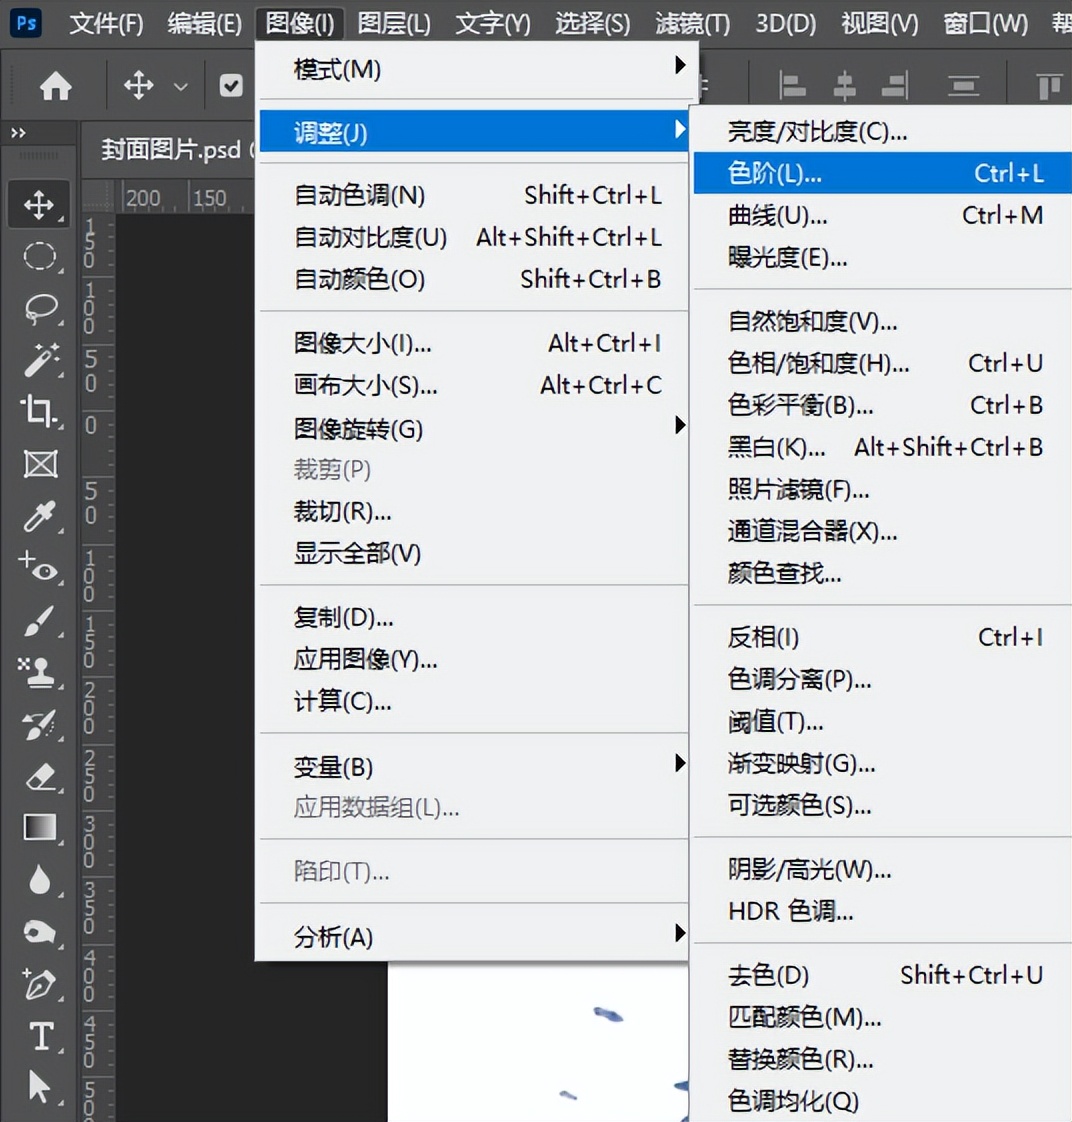Open the 文字(Y) menu
The width and height of the screenshot is (1072, 1122).
(x=493, y=24)
